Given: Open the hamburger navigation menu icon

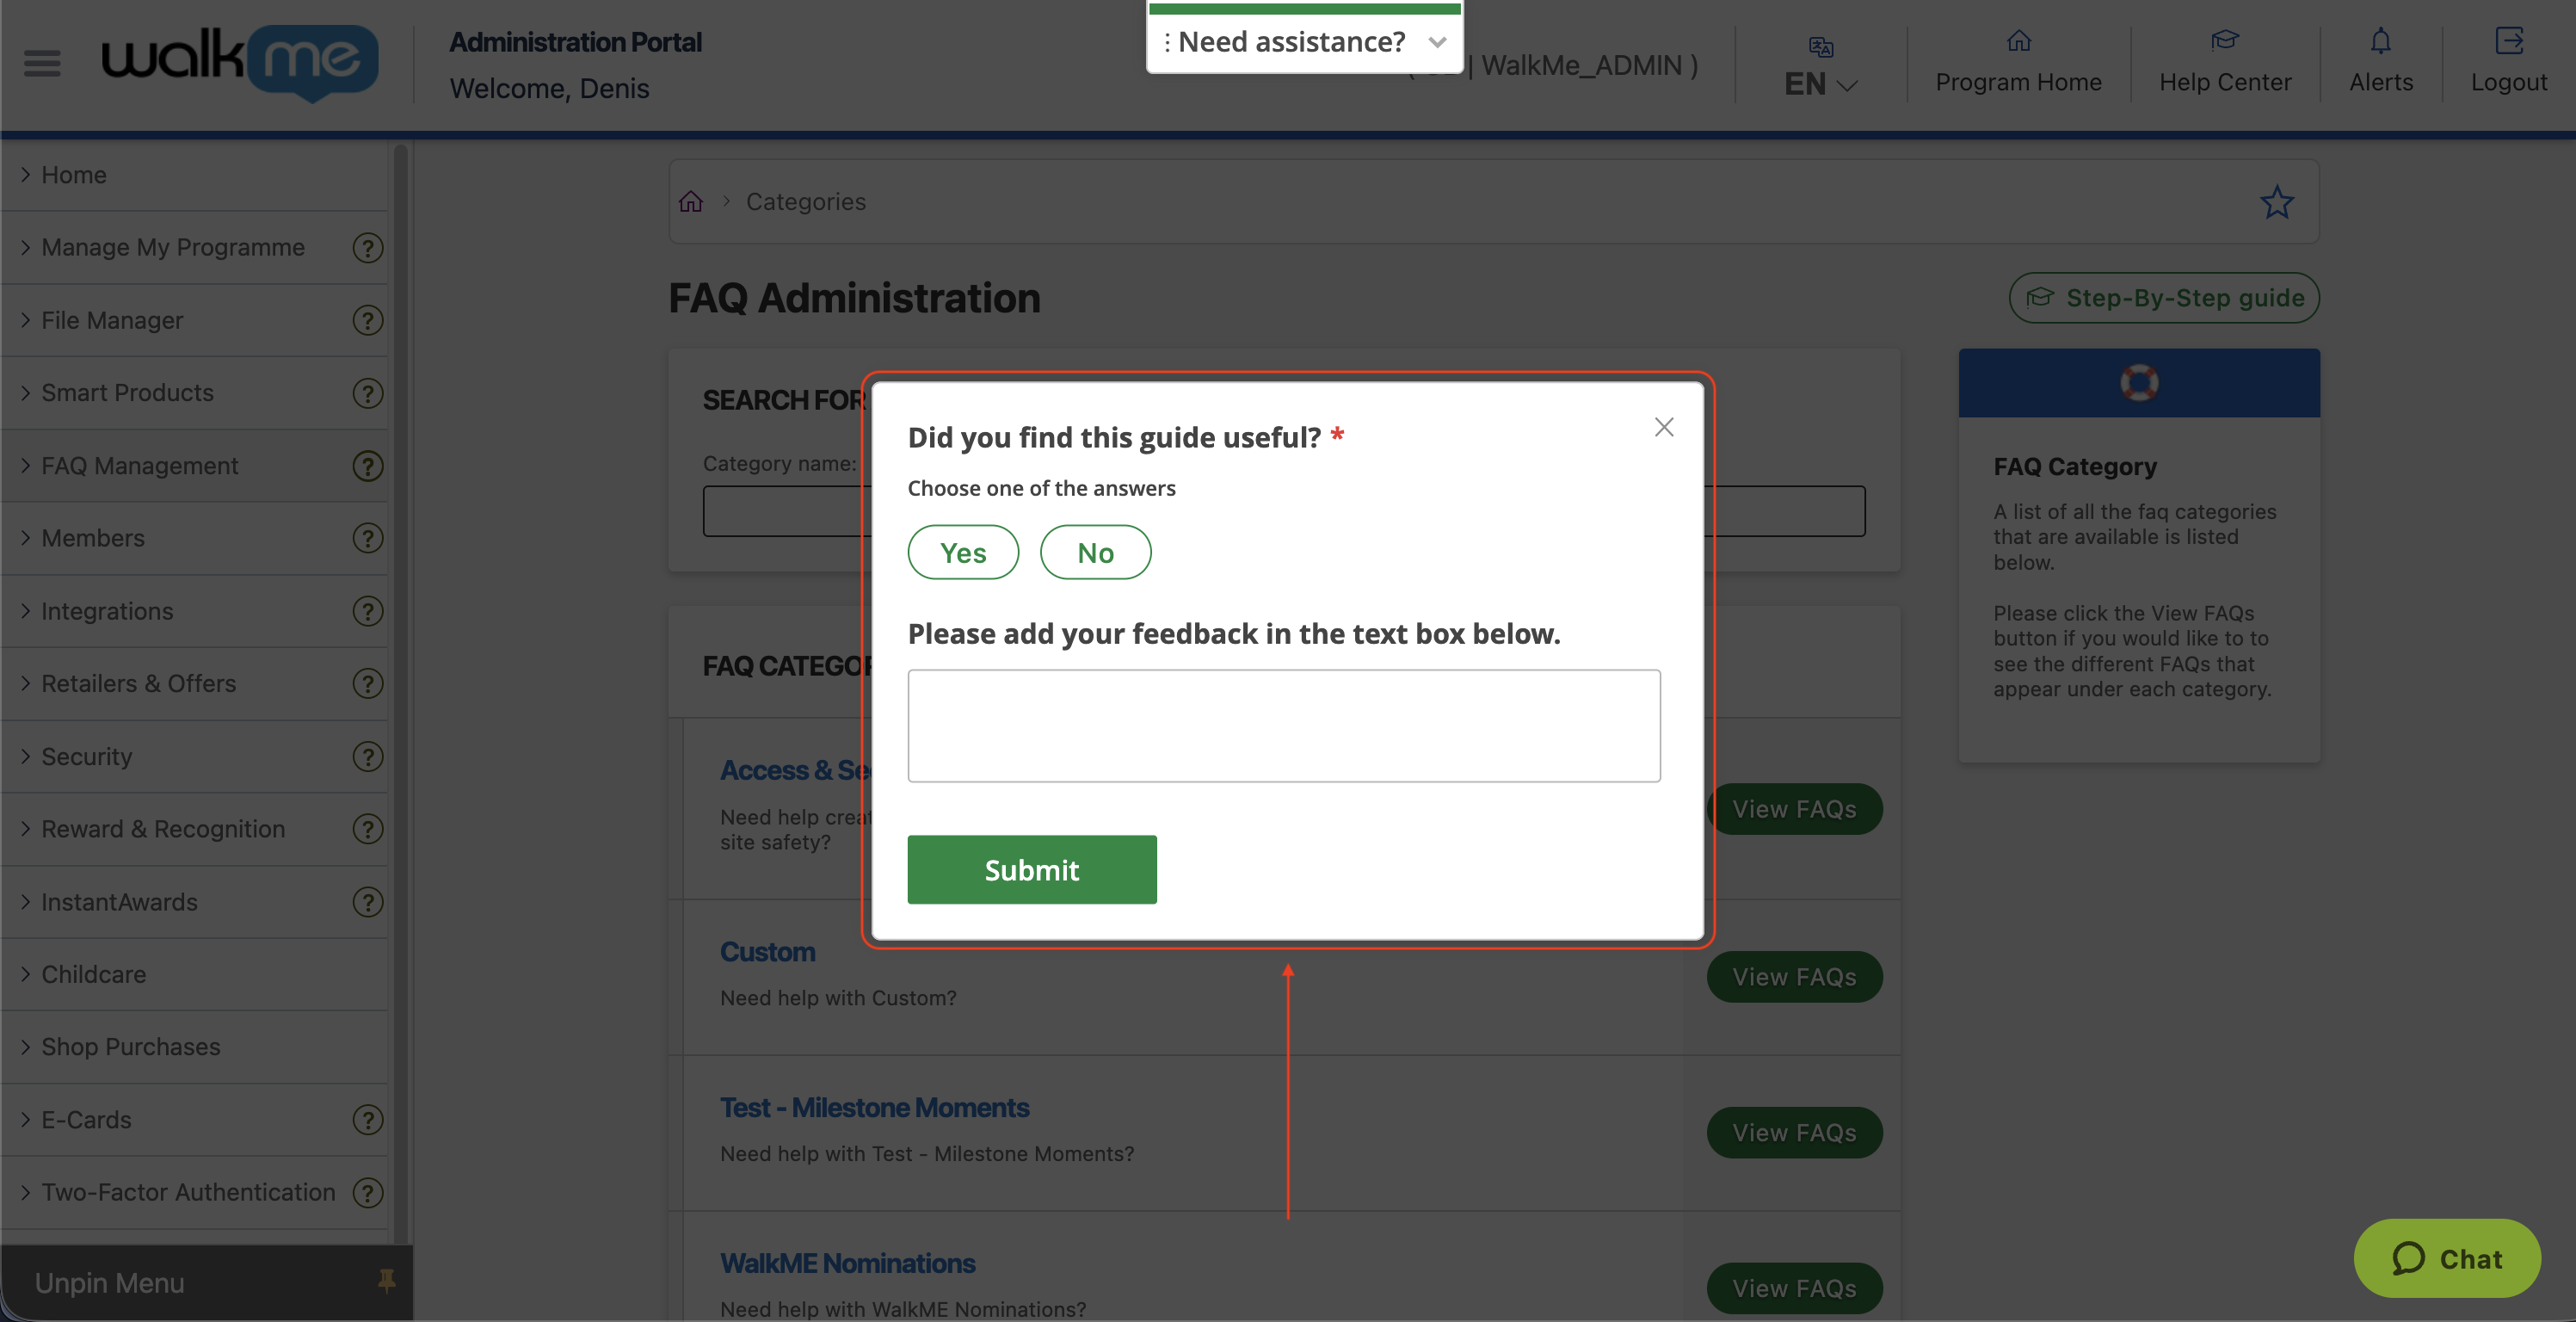Looking at the screenshot, I should [42, 63].
